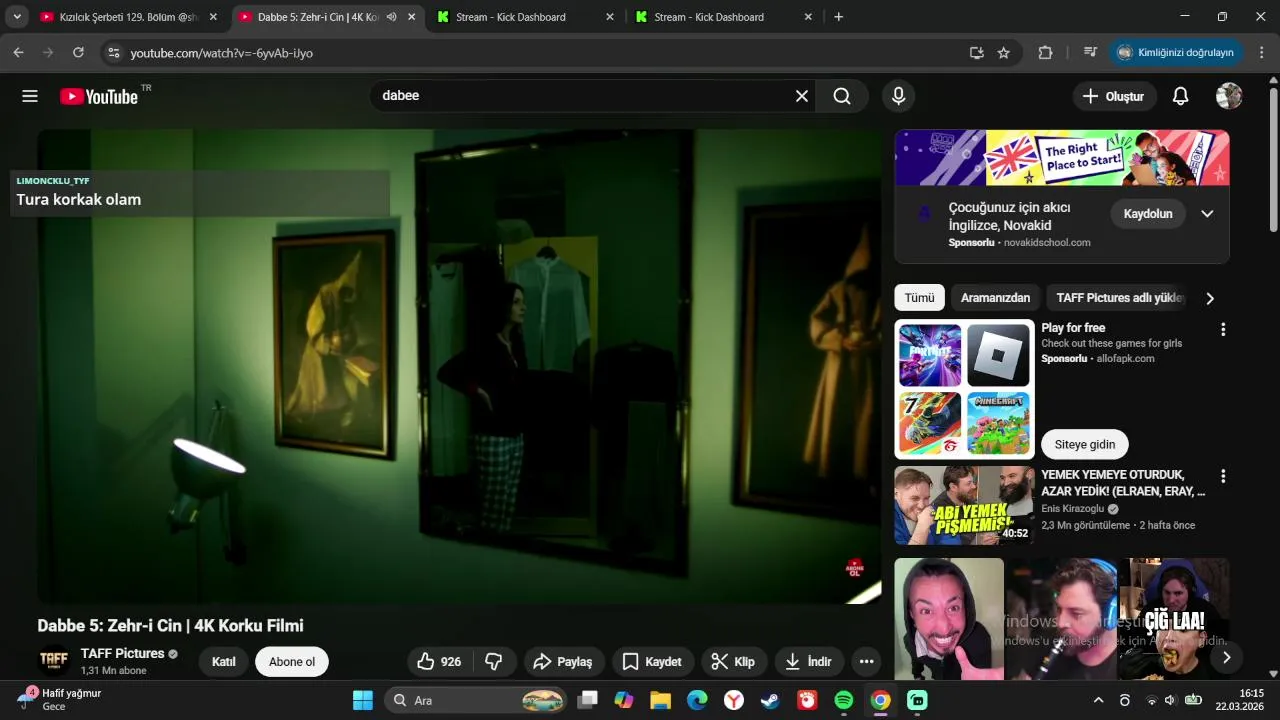Like the video (926 likes)
The image size is (1280, 720).
pos(440,661)
